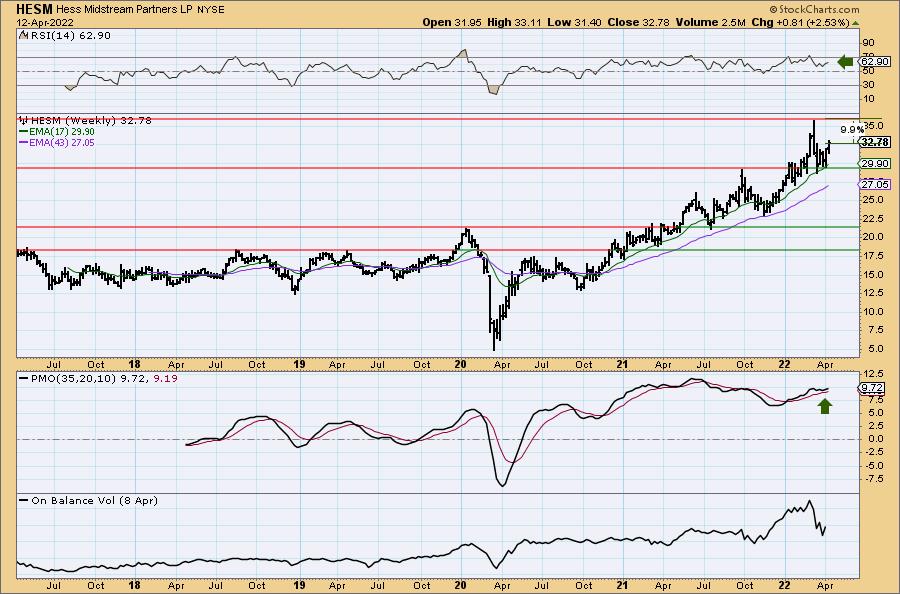
Task: Click the 17.5 price axis label
Action: [x=873, y=255]
